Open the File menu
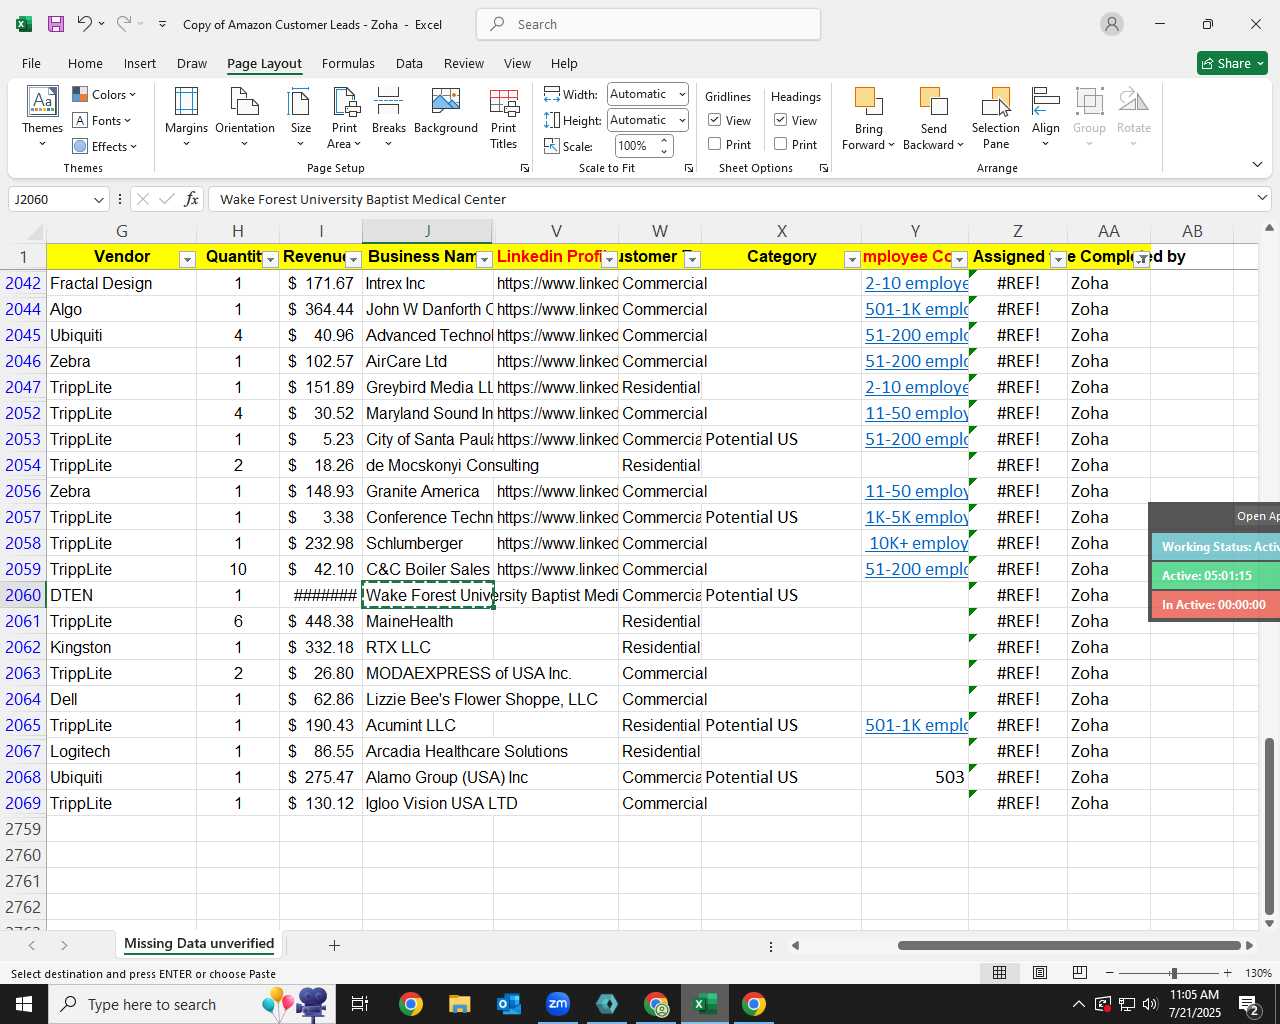The width and height of the screenshot is (1280, 1024). (x=31, y=63)
